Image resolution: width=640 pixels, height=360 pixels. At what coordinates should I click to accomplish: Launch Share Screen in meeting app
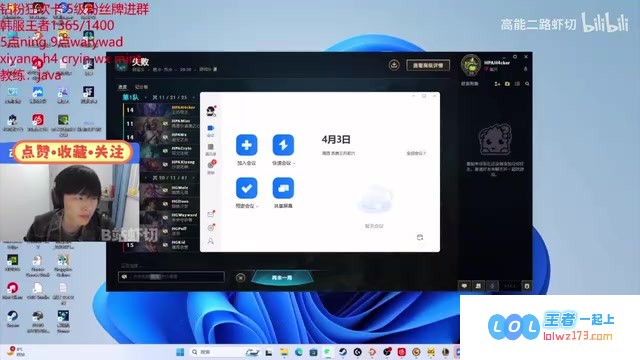pyautogui.click(x=283, y=188)
